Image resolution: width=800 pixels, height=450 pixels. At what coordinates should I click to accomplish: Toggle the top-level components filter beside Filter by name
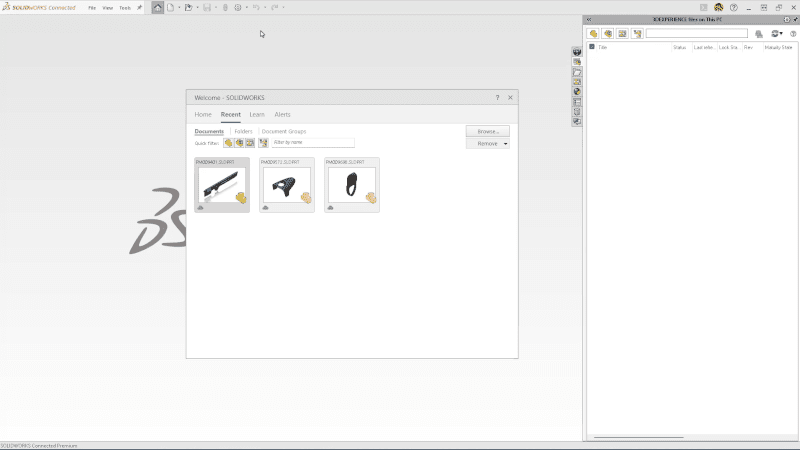pyautogui.click(x=263, y=143)
